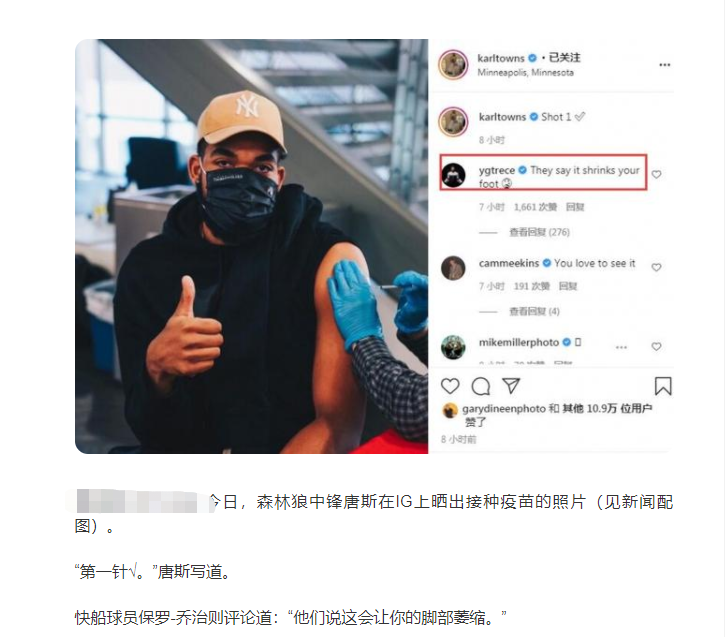This screenshot has width=726, height=637.
Task: Open the garydineenphoto liker link
Action: tap(503, 409)
